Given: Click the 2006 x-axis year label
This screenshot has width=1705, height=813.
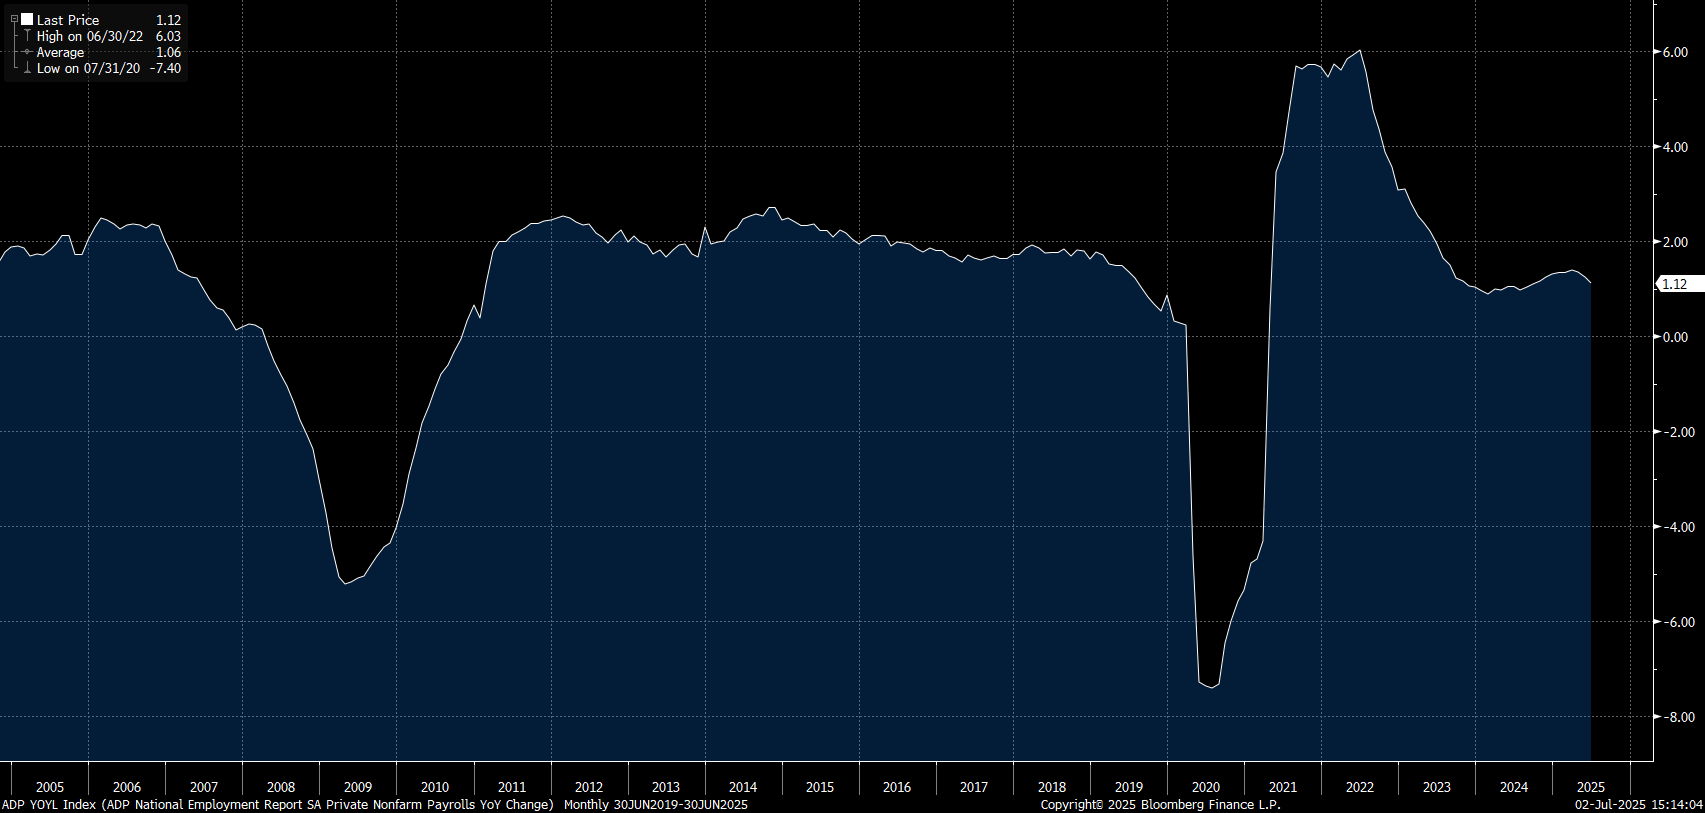Looking at the screenshot, I should (x=127, y=787).
